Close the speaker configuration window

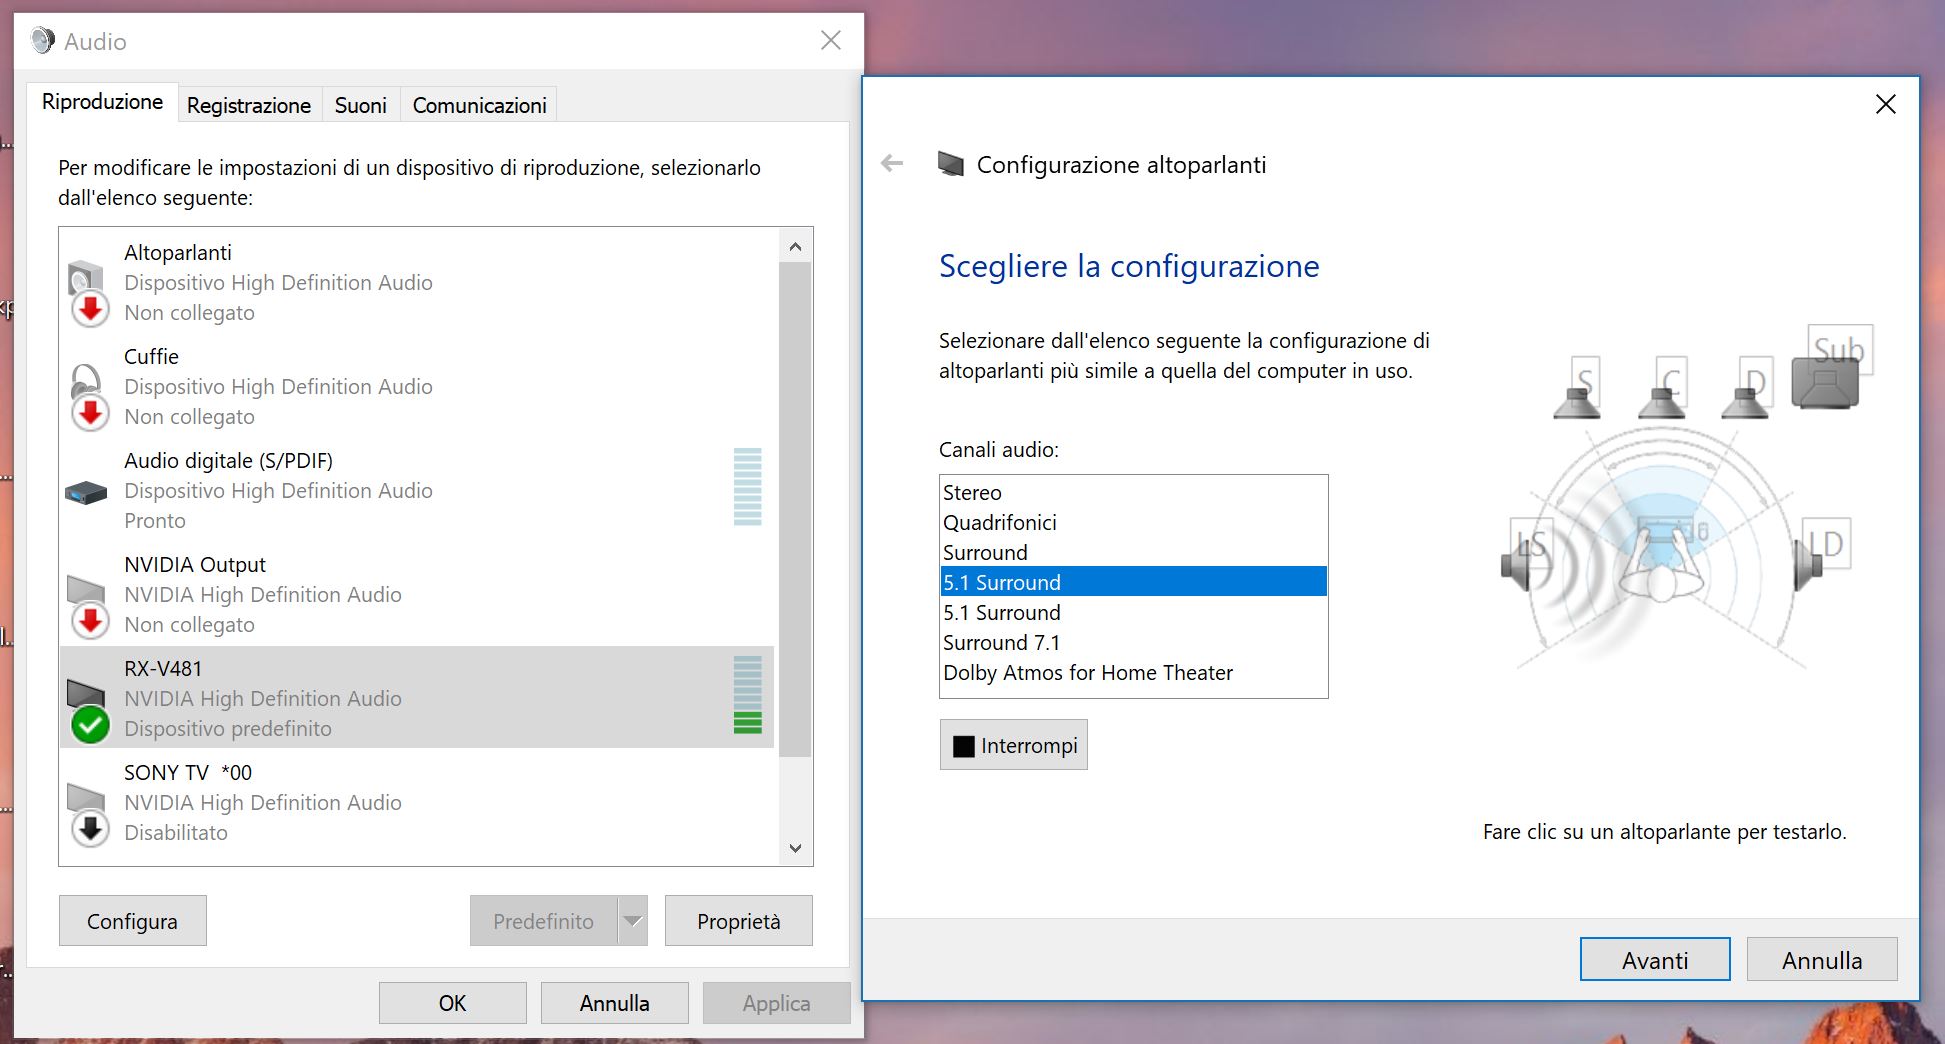pyautogui.click(x=1886, y=104)
